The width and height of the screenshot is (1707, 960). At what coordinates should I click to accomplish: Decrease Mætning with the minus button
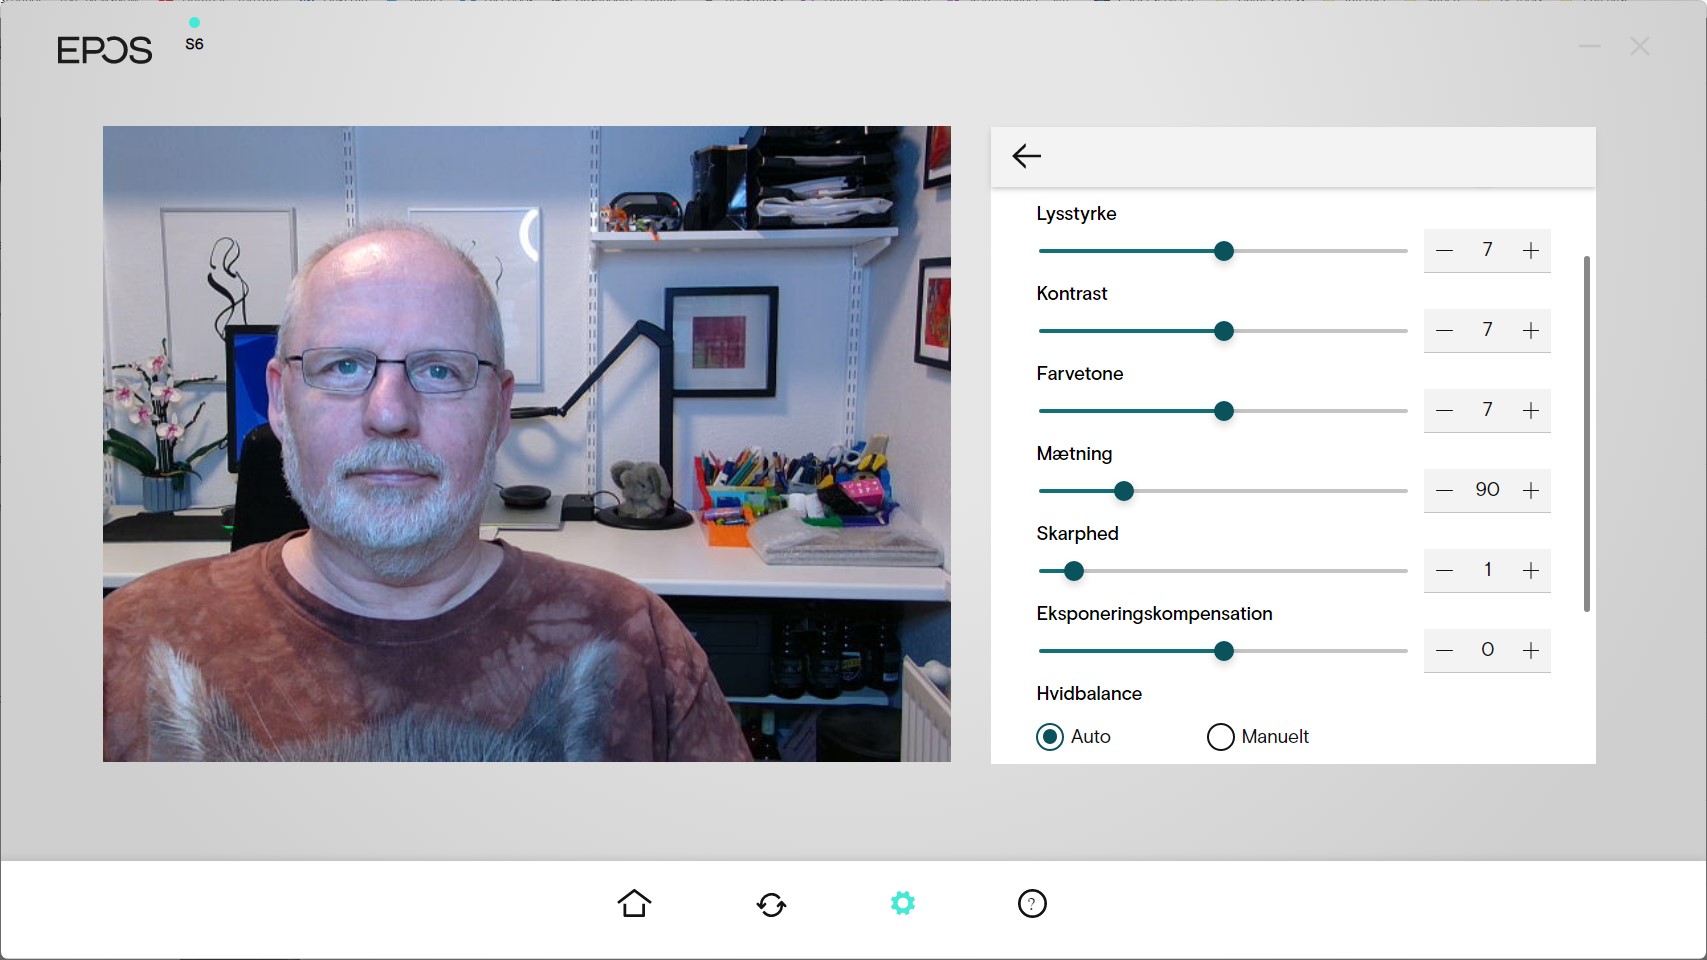pos(1444,491)
